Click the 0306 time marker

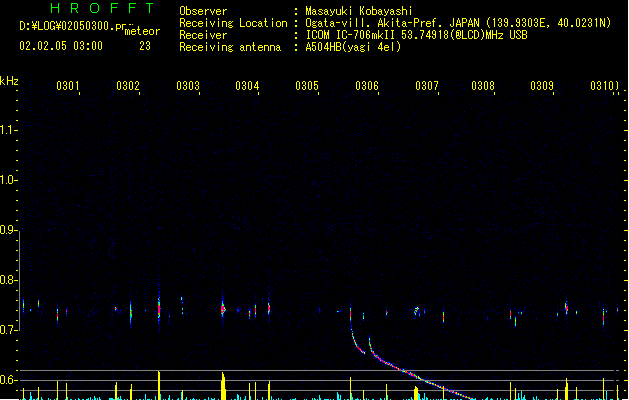click(367, 86)
